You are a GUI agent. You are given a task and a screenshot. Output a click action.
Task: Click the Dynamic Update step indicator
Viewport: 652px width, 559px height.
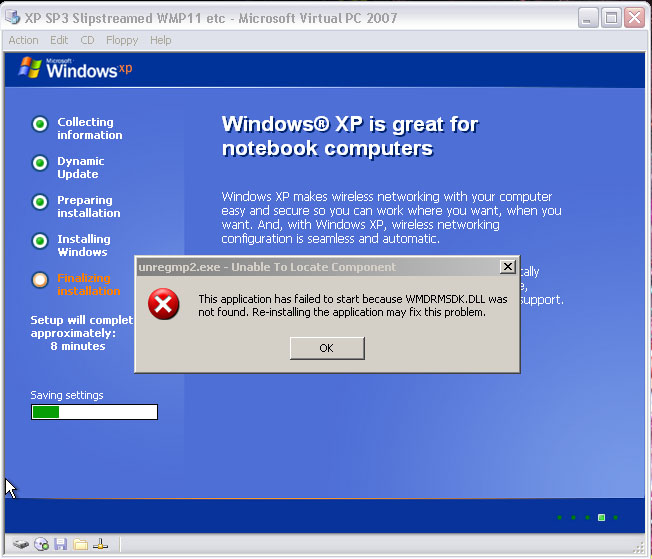click(40, 163)
